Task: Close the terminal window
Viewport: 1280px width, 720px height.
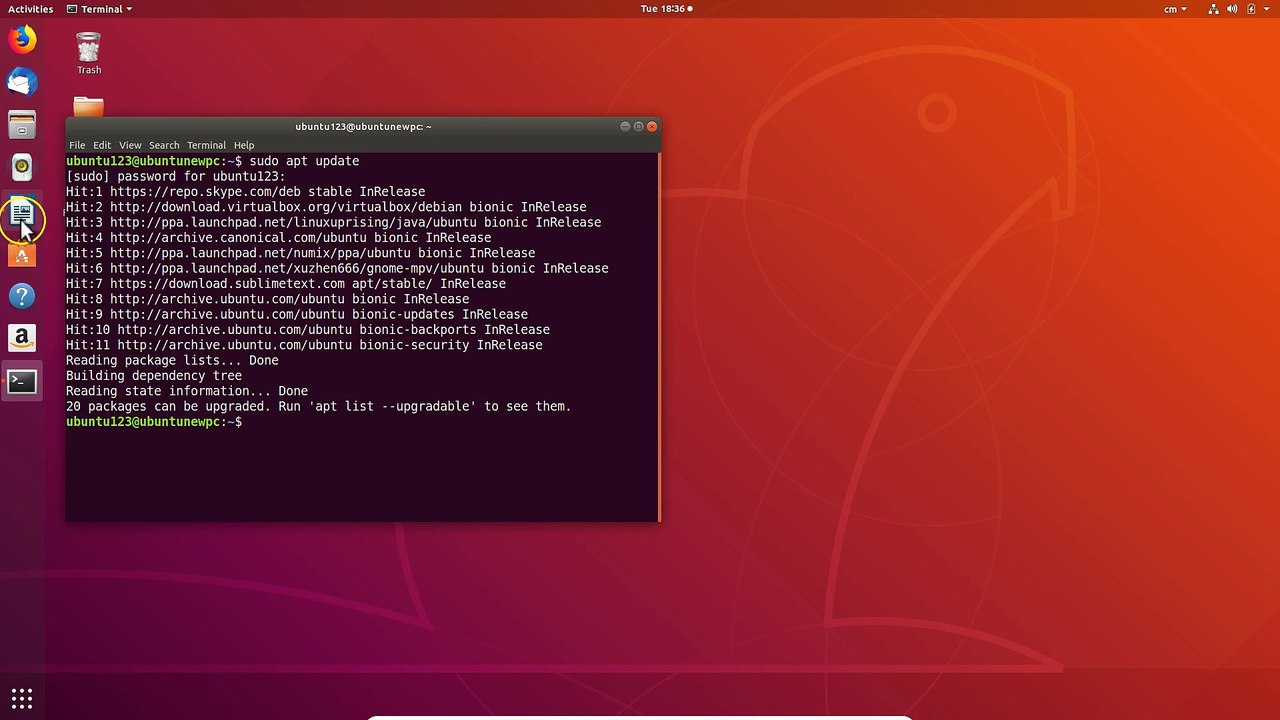Action: tap(652, 126)
